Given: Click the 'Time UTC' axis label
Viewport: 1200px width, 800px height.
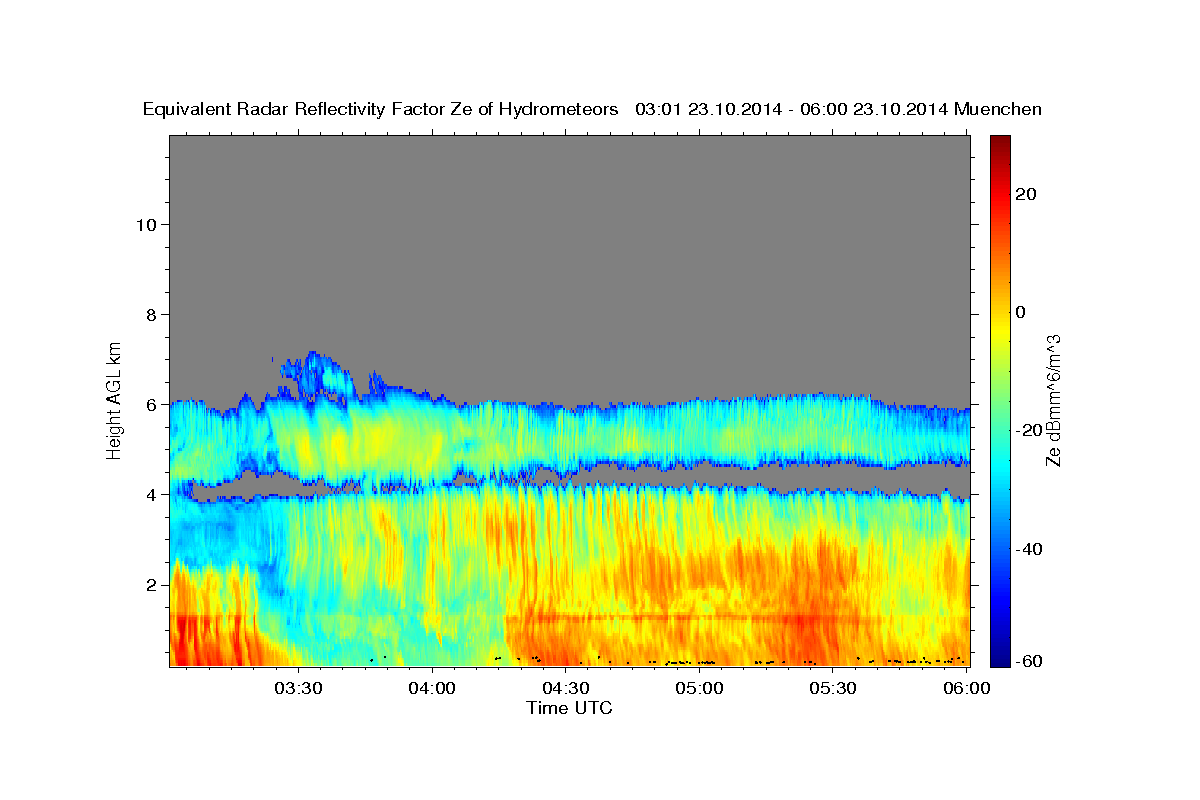Looking at the screenshot, I should pyautogui.click(x=569, y=708).
